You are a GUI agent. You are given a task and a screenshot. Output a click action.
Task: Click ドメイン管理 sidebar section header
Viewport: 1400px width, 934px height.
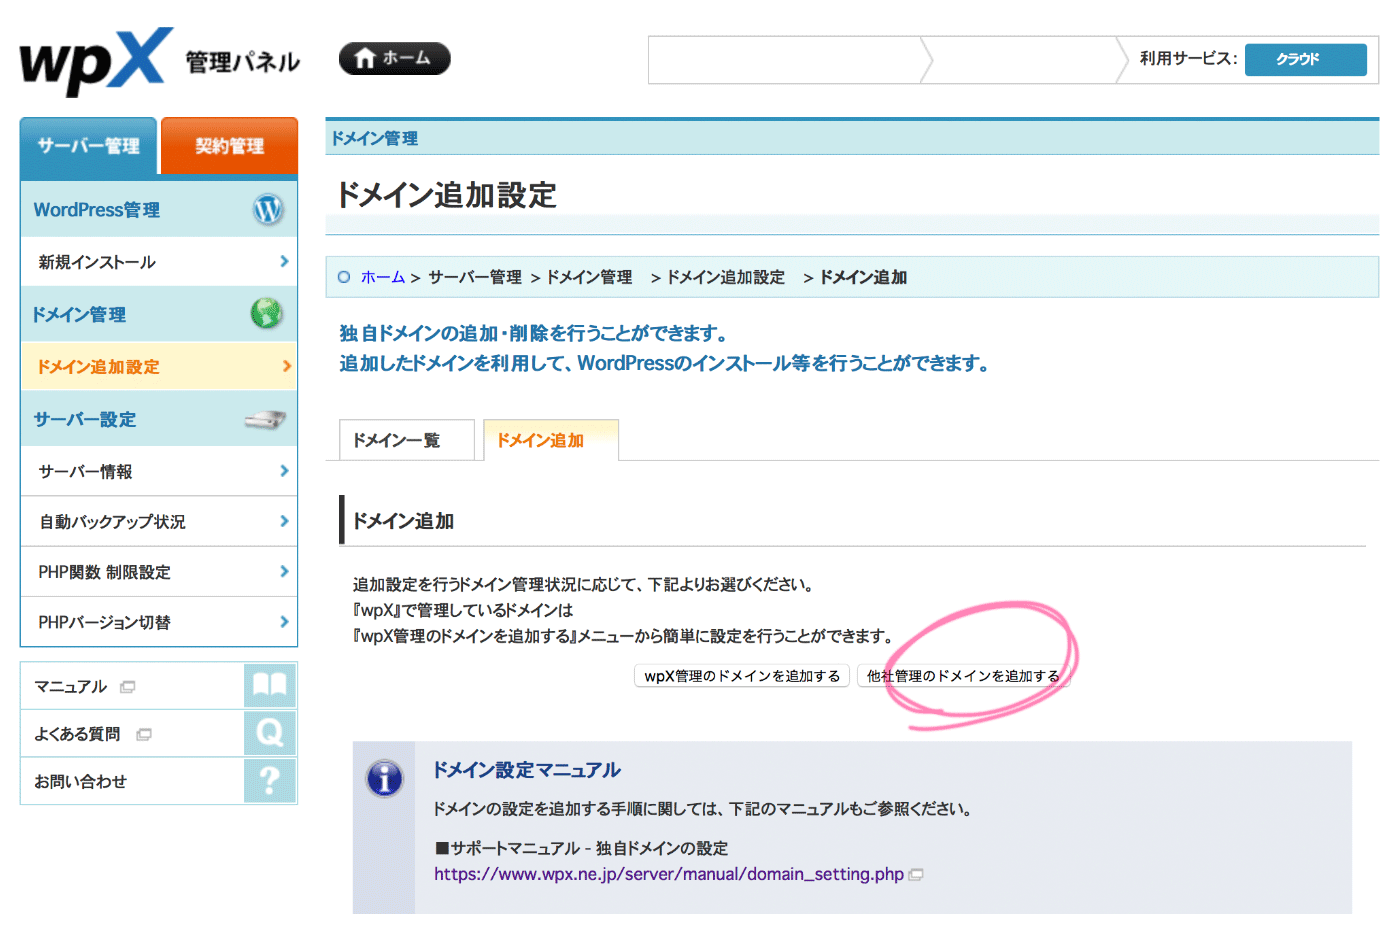[x=159, y=314]
